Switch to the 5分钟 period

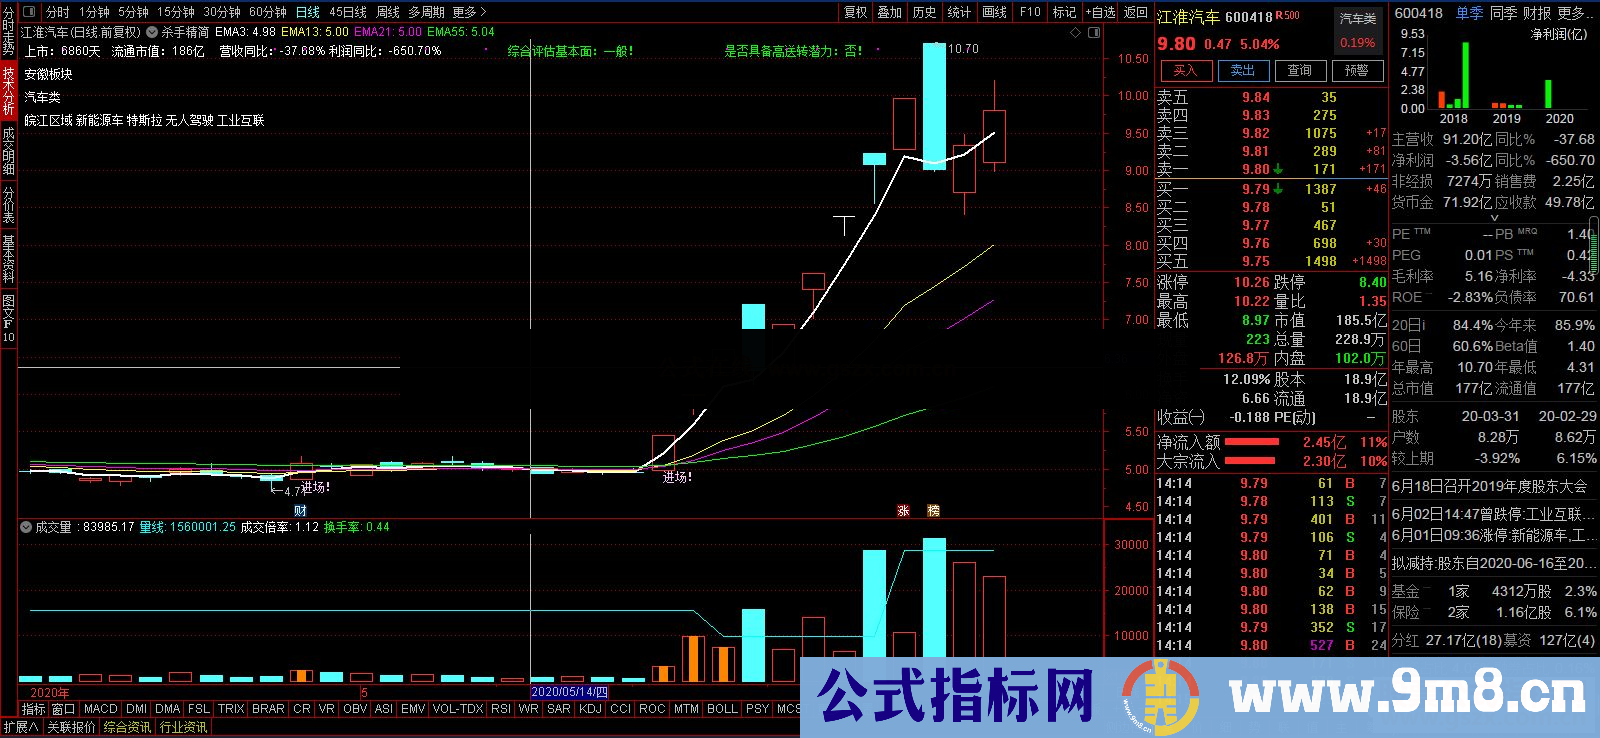[133, 12]
